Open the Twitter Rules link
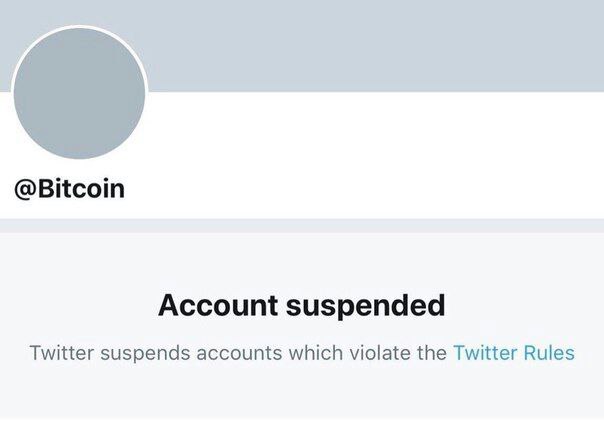The image size is (604, 448). click(513, 353)
